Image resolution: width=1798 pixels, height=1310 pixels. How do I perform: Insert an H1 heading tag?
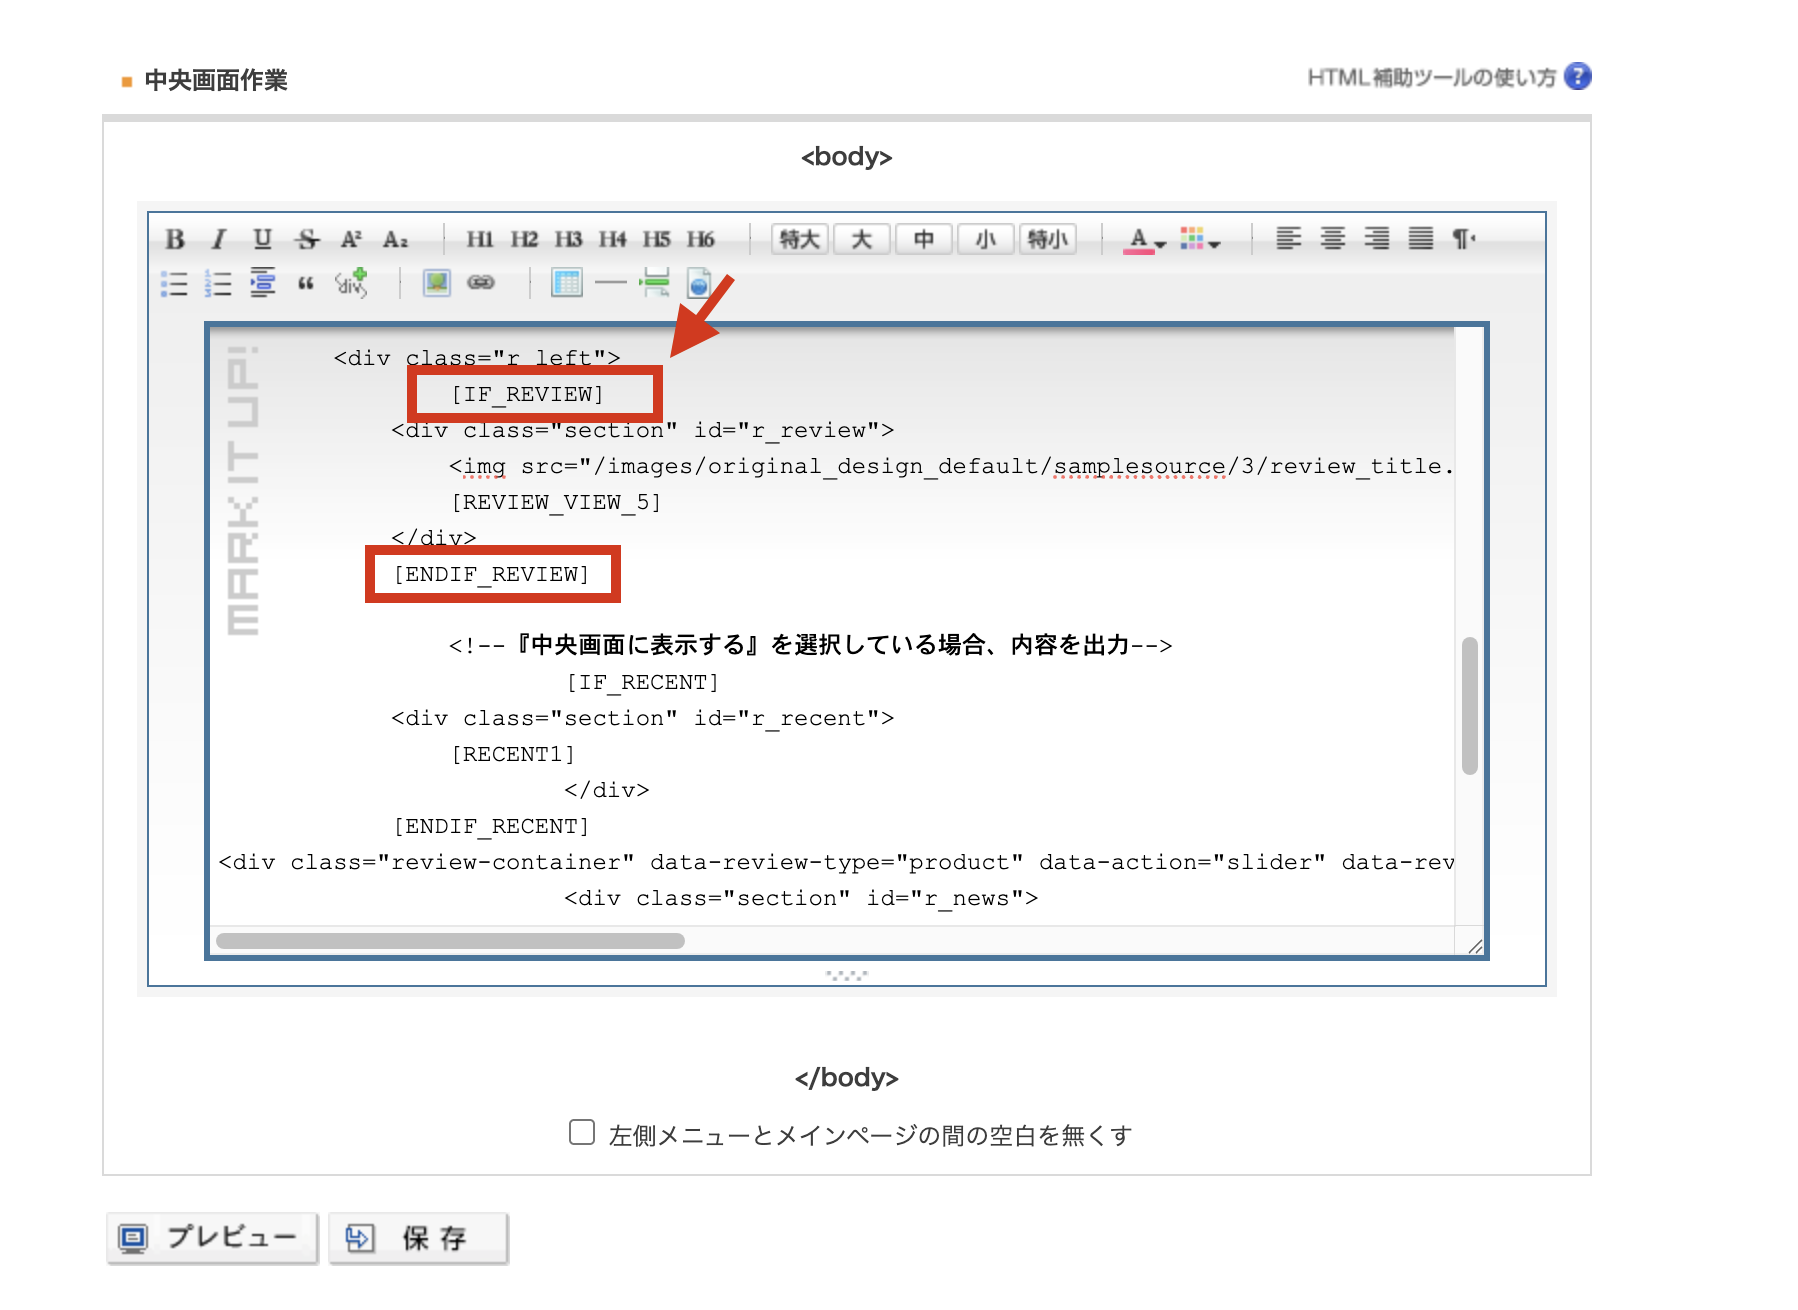pyautogui.click(x=480, y=239)
